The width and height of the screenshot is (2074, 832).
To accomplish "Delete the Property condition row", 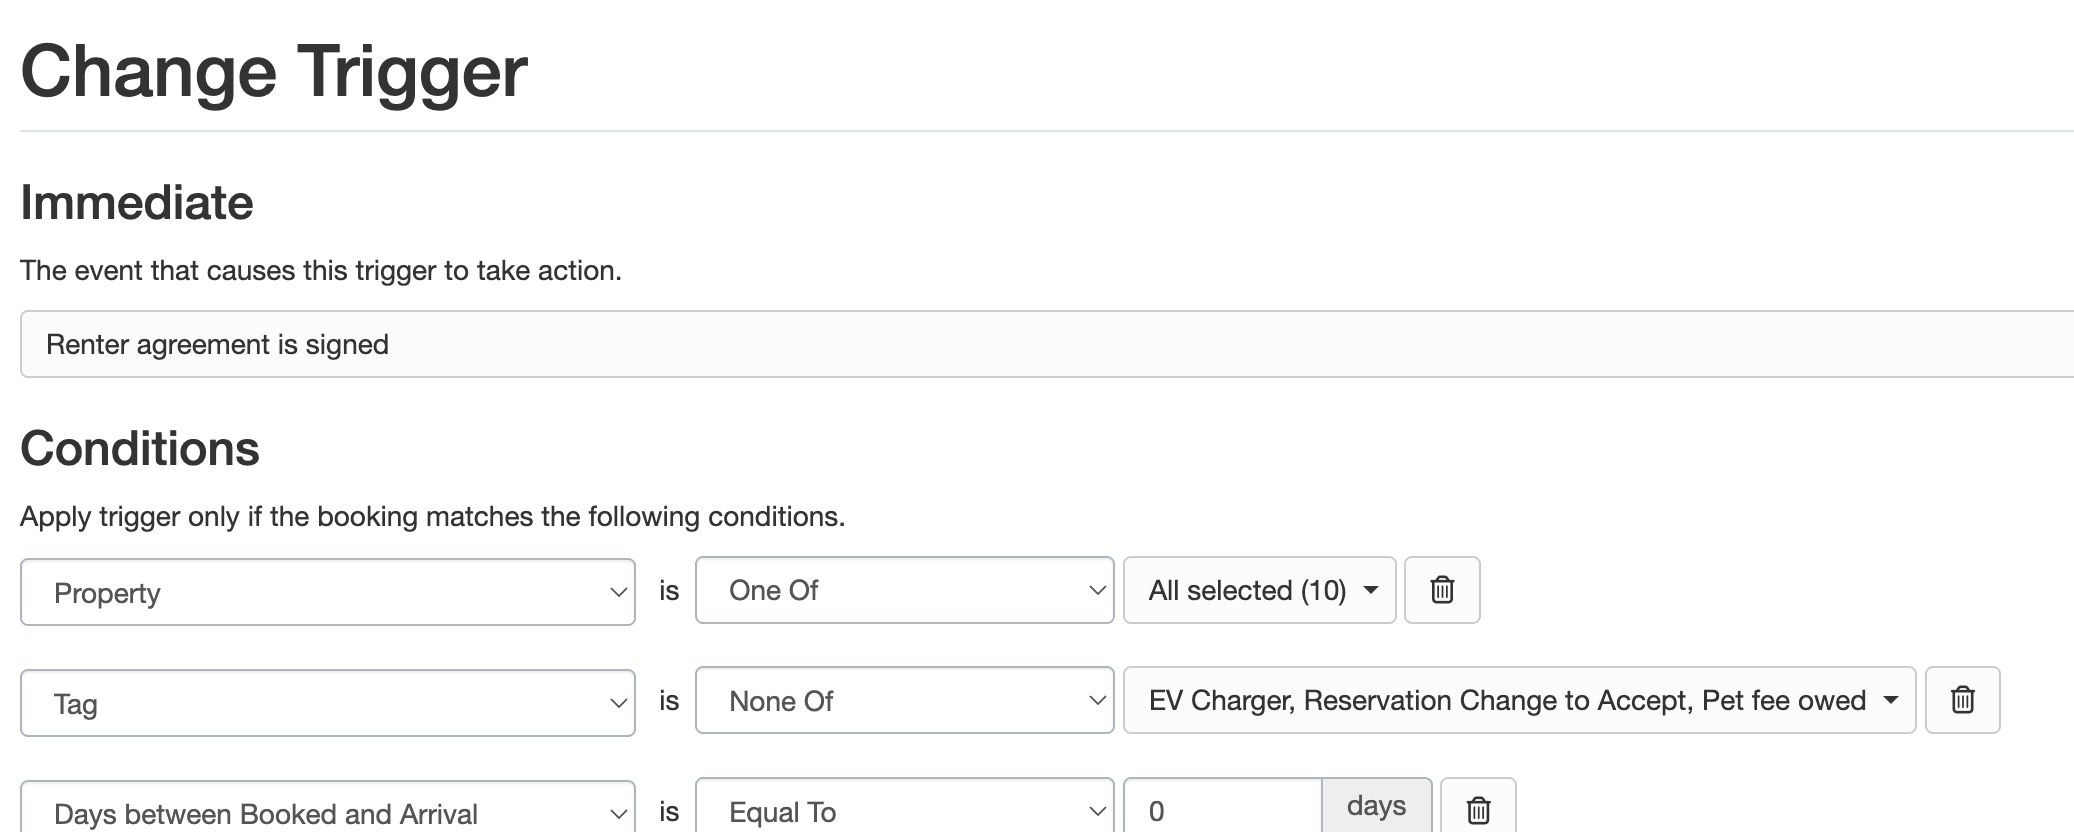I will [1441, 590].
